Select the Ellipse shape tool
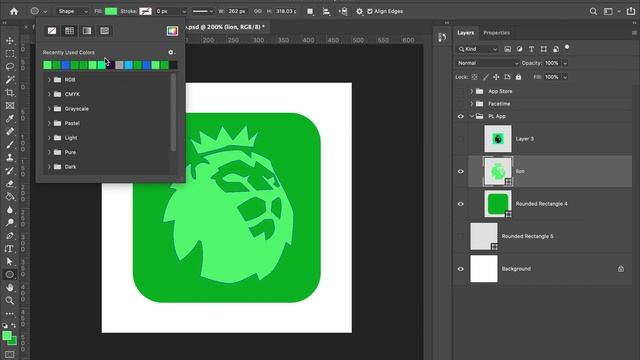The width and height of the screenshot is (640, 360). click(10, 275)
